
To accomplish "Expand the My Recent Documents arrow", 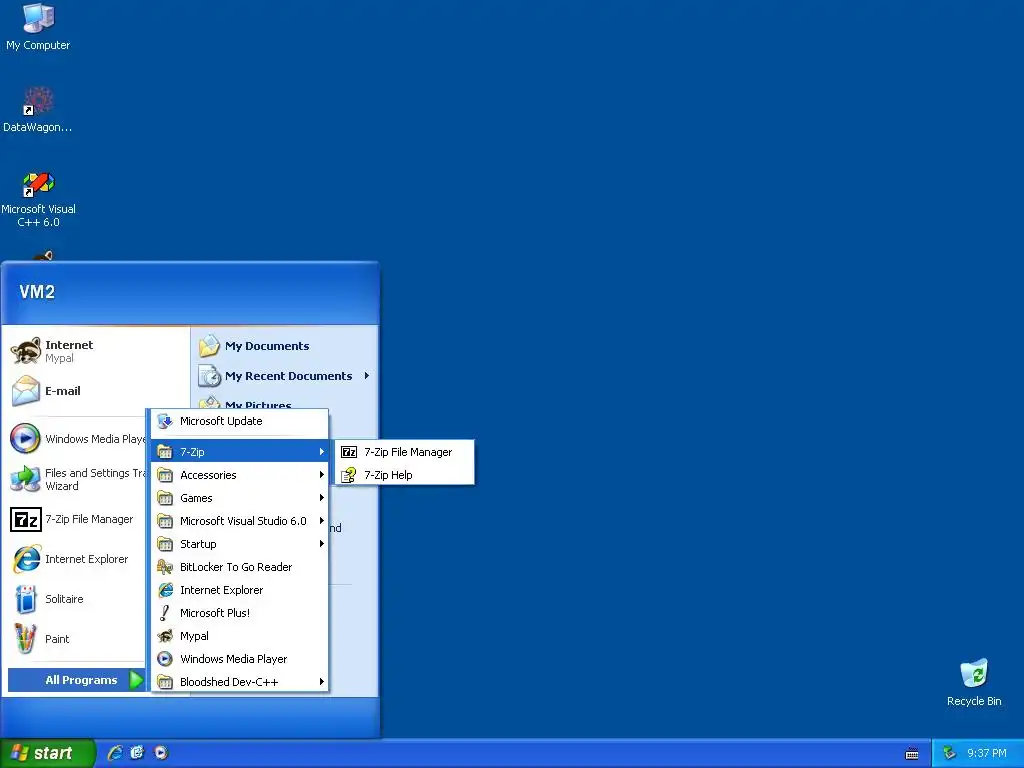I will point(366,376).
